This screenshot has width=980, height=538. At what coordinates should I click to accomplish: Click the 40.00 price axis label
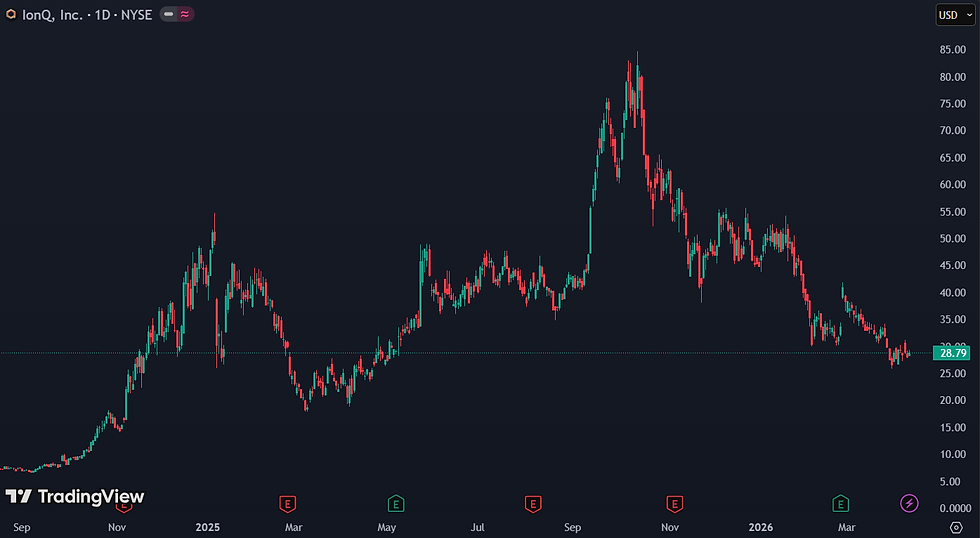pyautogui.click(x=952, y=292)
